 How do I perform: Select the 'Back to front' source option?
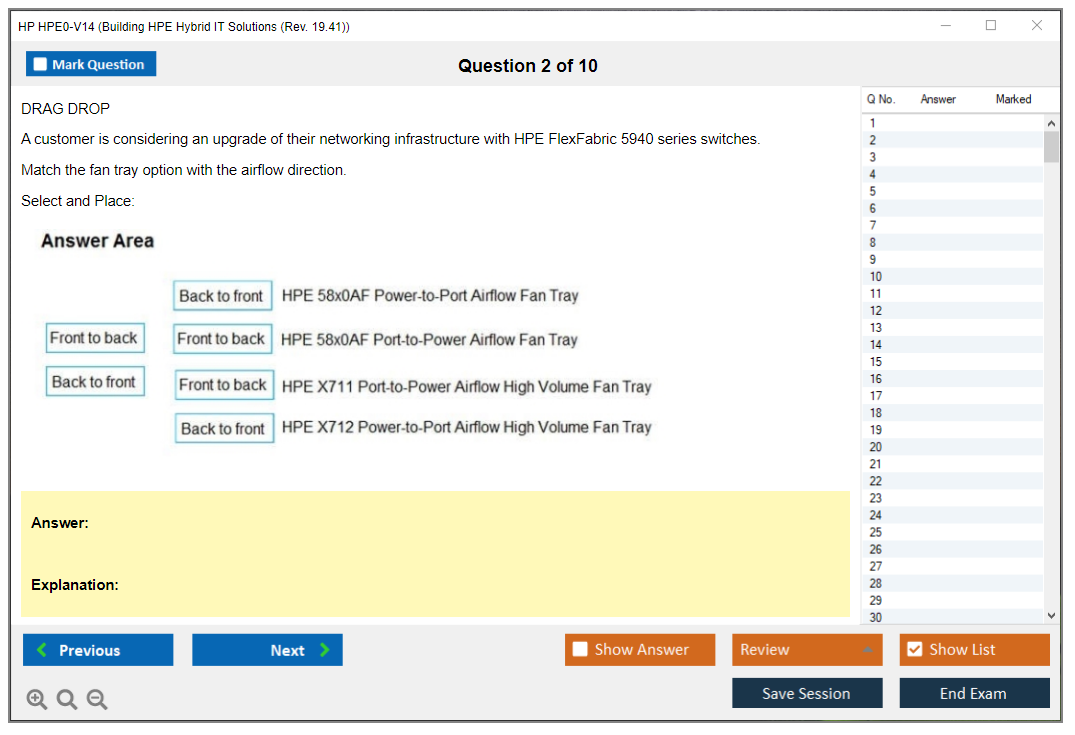94,382
